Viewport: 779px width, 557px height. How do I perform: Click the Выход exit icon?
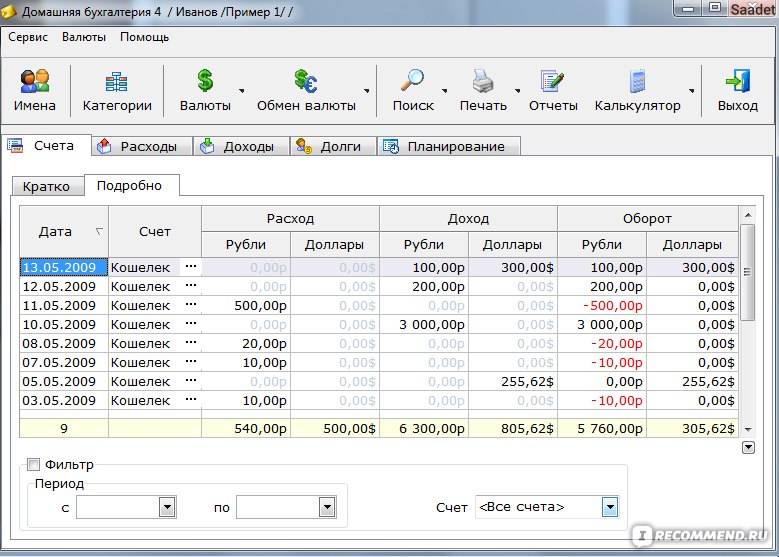[738, 90]
